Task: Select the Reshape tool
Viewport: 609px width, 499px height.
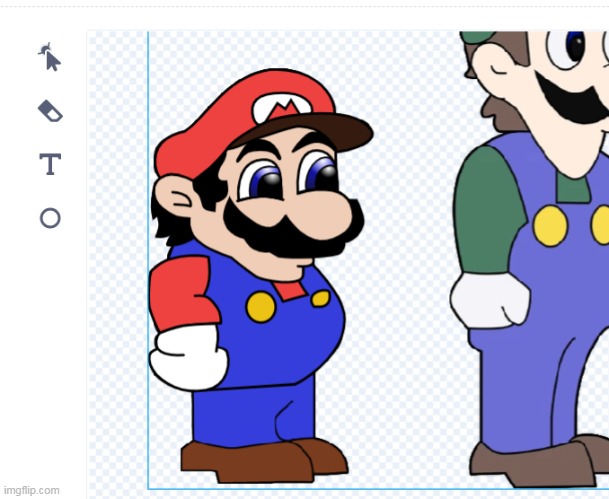Action: click(50, 57)
